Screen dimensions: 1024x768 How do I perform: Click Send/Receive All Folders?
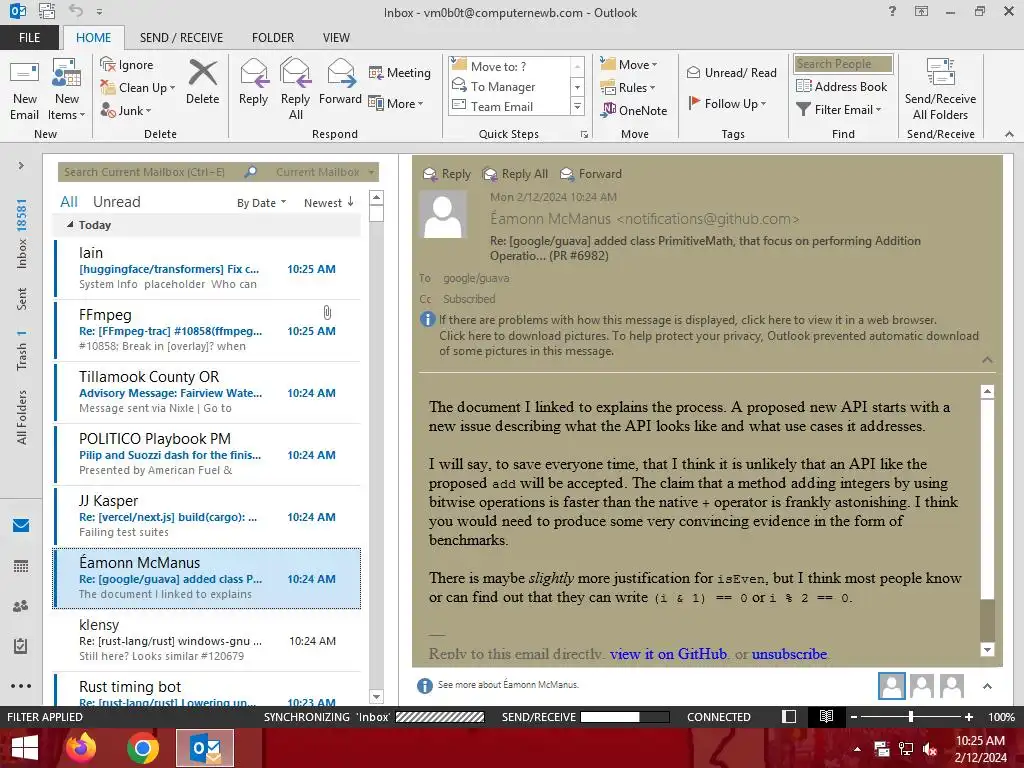pyautogui.click(x=940, y=91)
